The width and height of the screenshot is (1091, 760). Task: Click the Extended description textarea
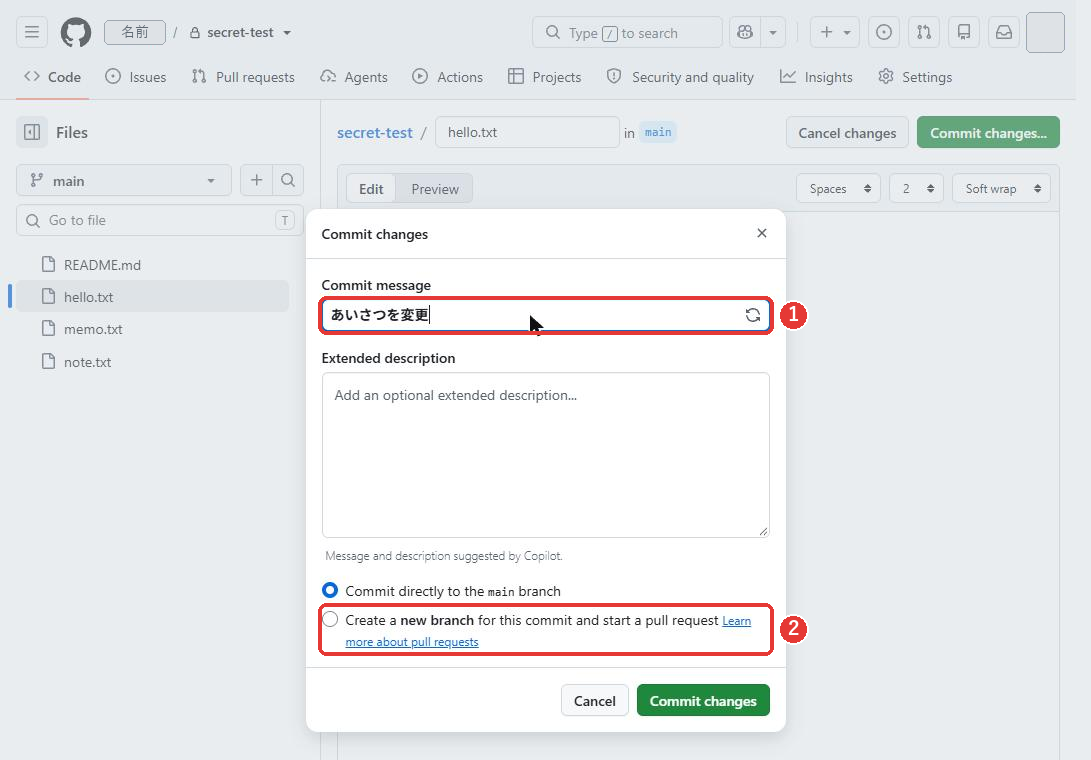point(546,454)
